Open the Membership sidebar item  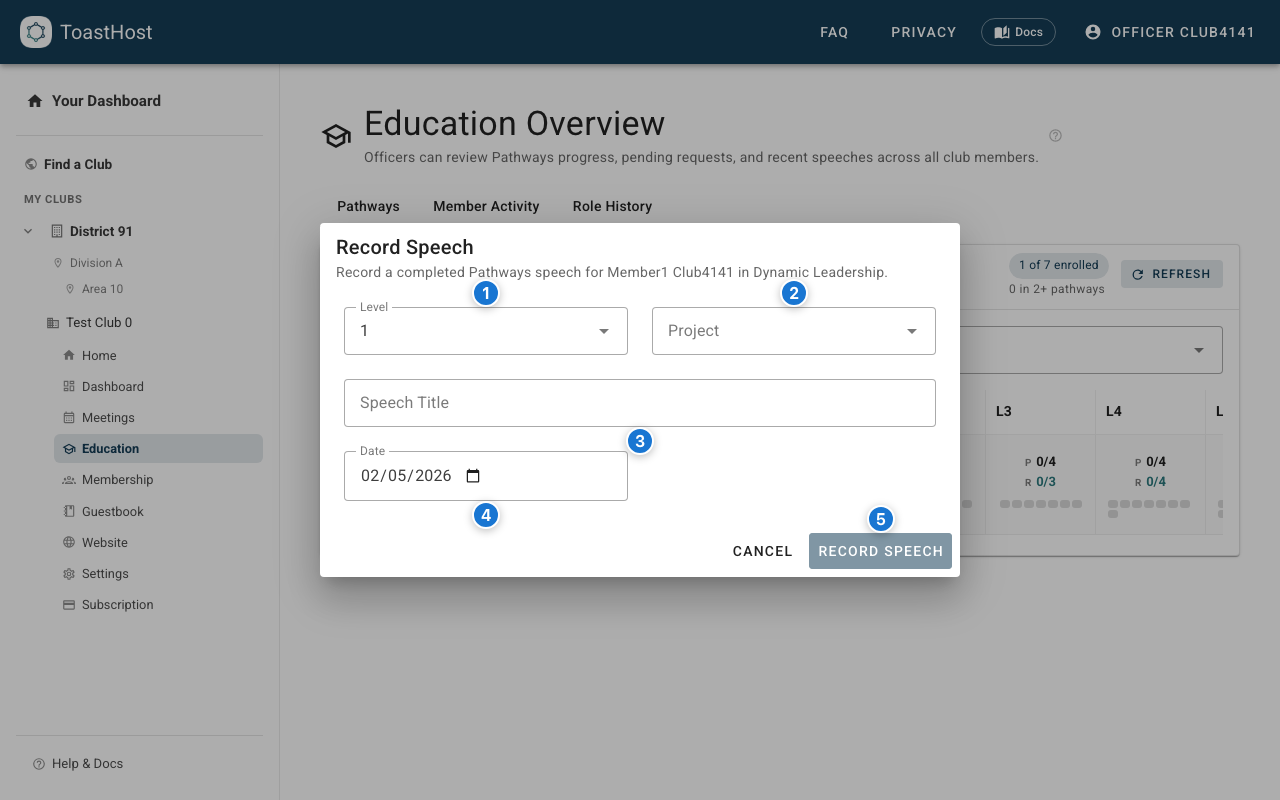click(x=158, y=480)
